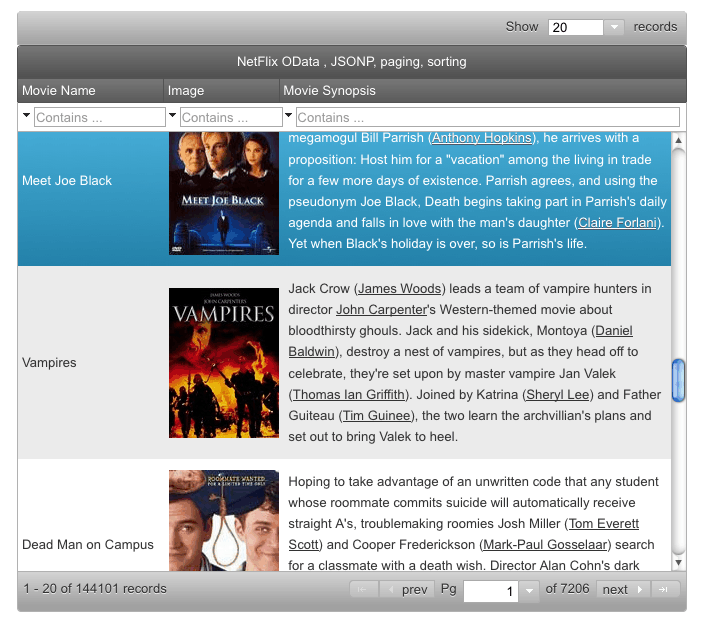Click the blue vertical scrollbar thumb
This screenshot has height=620, width=716.
[679, 380]
